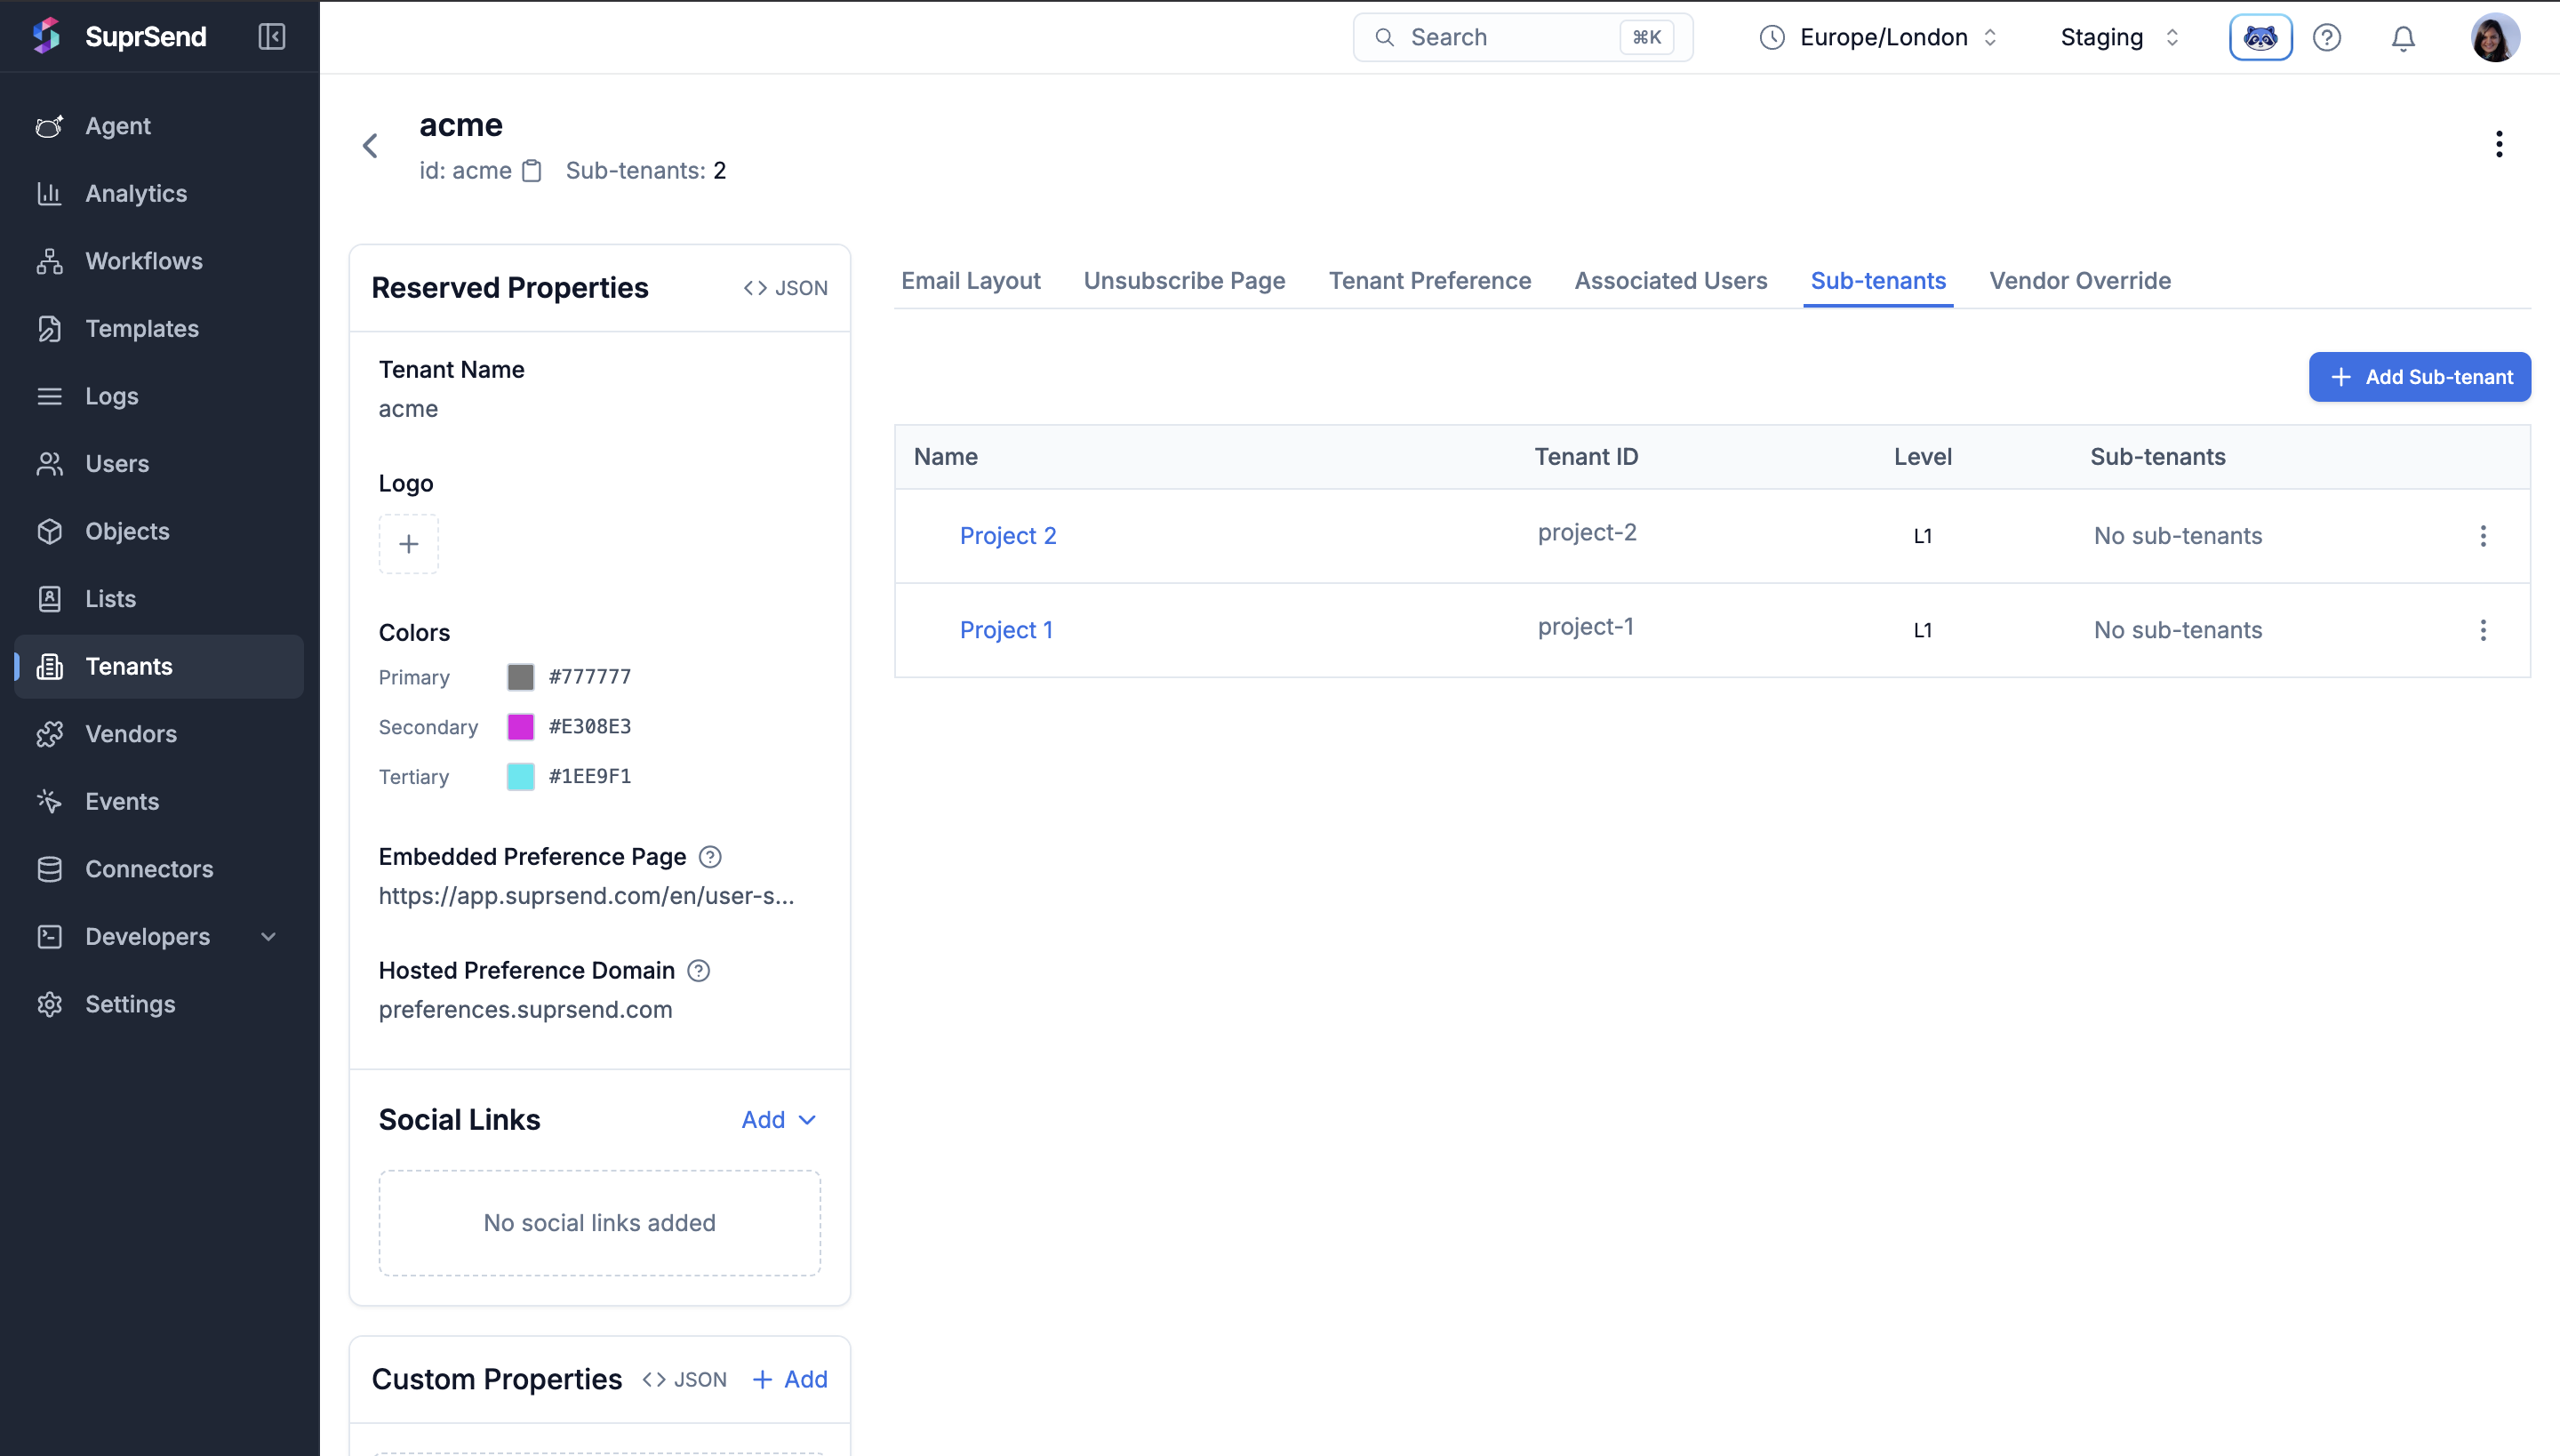Open the Europe/London timezone dropdown
The image size is (2560, 1456).
pos(1878,37)
